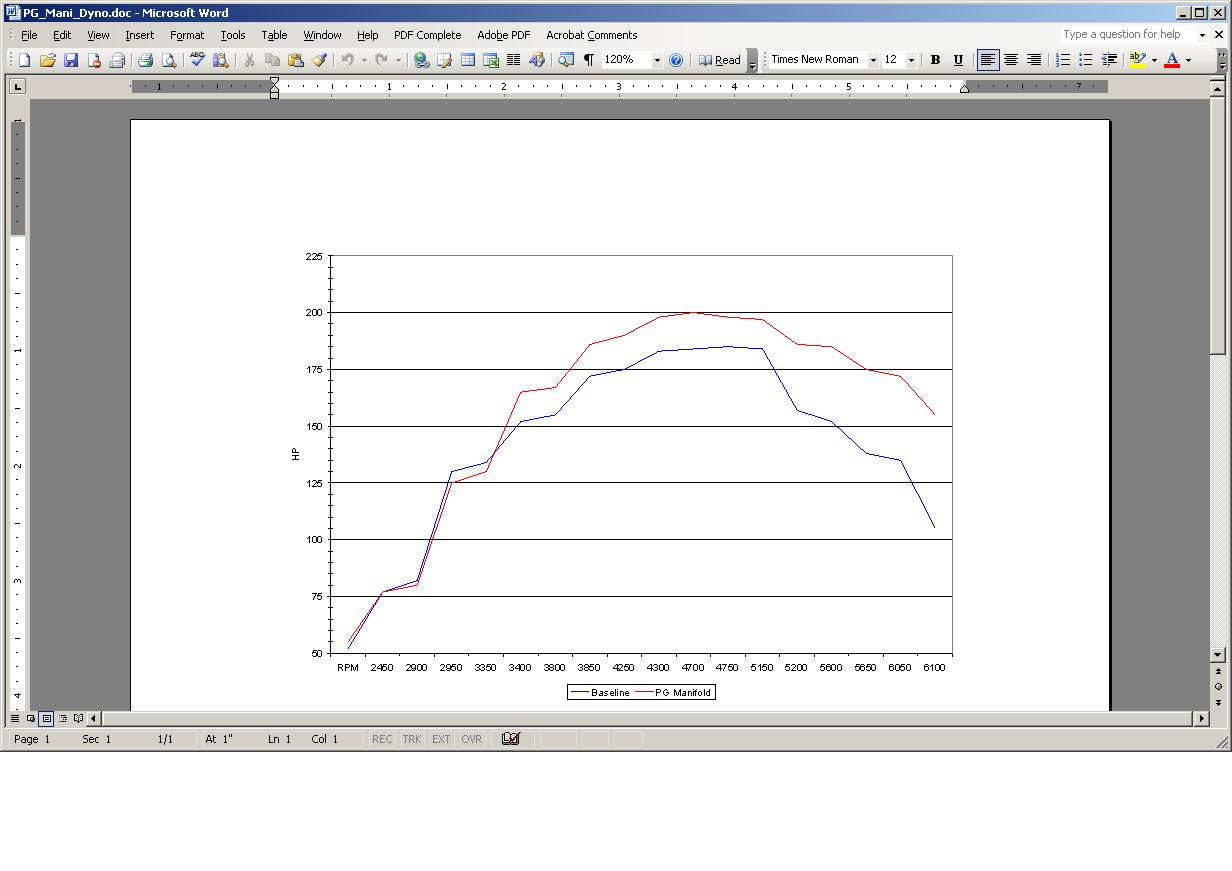Insert a hyperlink with the globe icon
1232x871 pixels.
coord(422,60)
